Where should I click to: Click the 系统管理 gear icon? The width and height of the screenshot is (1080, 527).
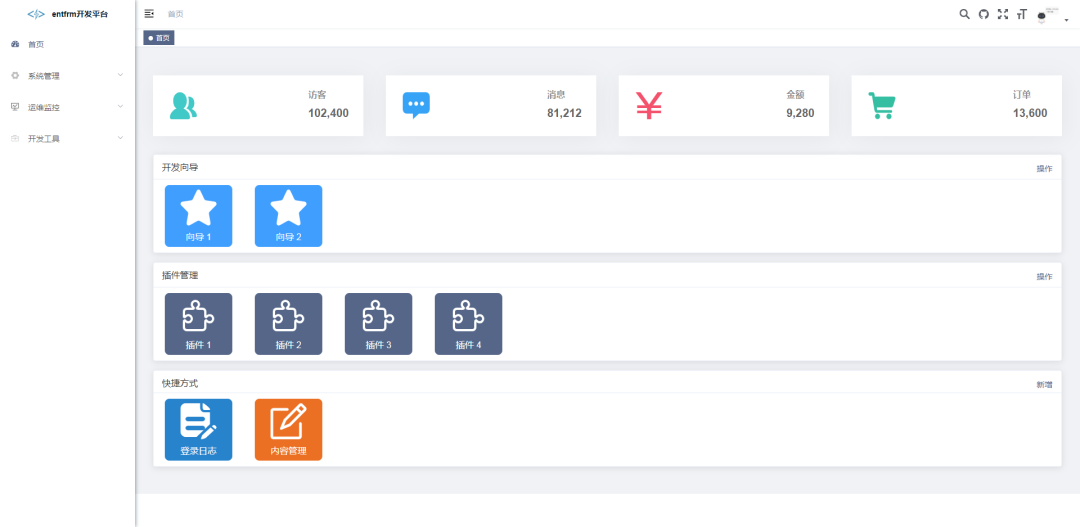pyautogui.click(x=15, y=76)
